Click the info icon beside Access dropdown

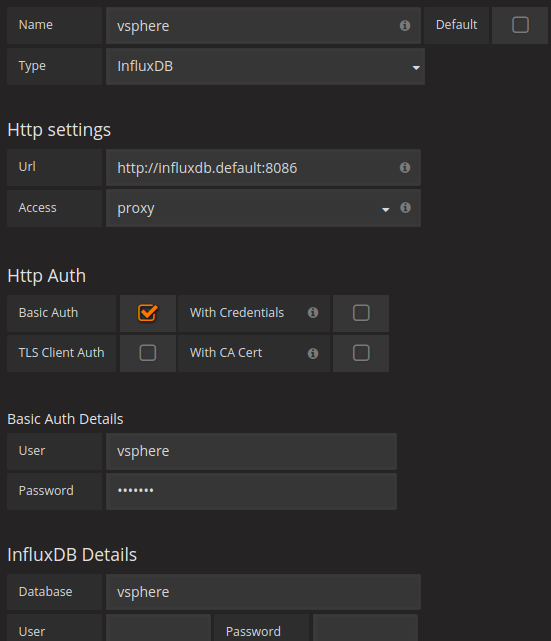click(x=405, y=208)
